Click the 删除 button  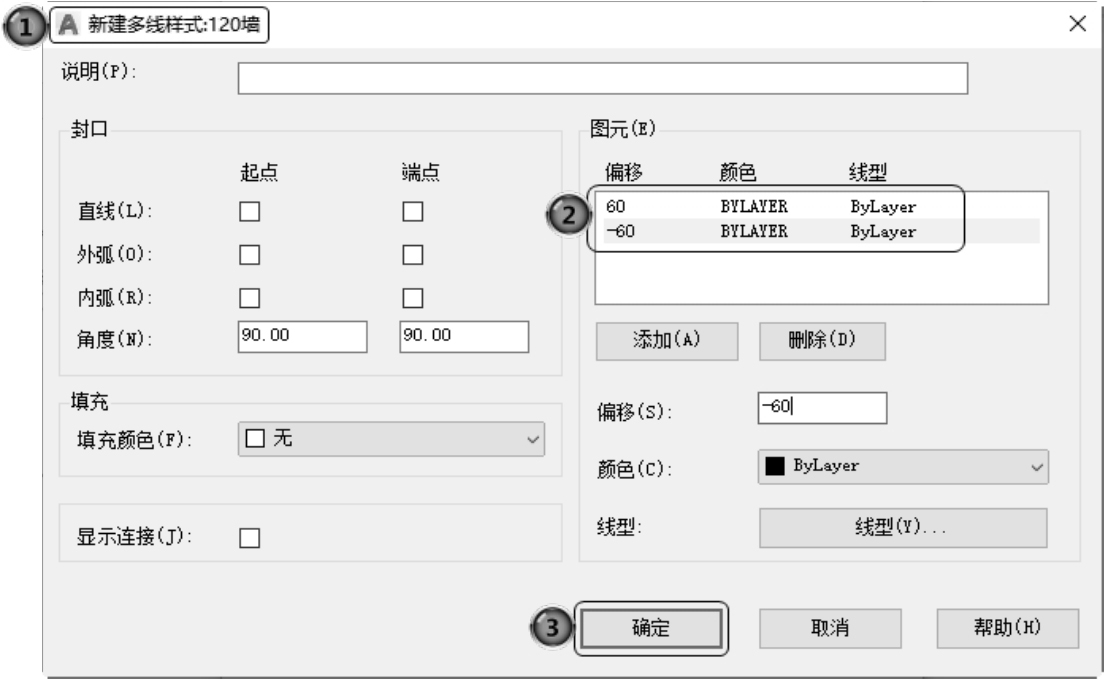pyautogui.click(x=822, y=340)
